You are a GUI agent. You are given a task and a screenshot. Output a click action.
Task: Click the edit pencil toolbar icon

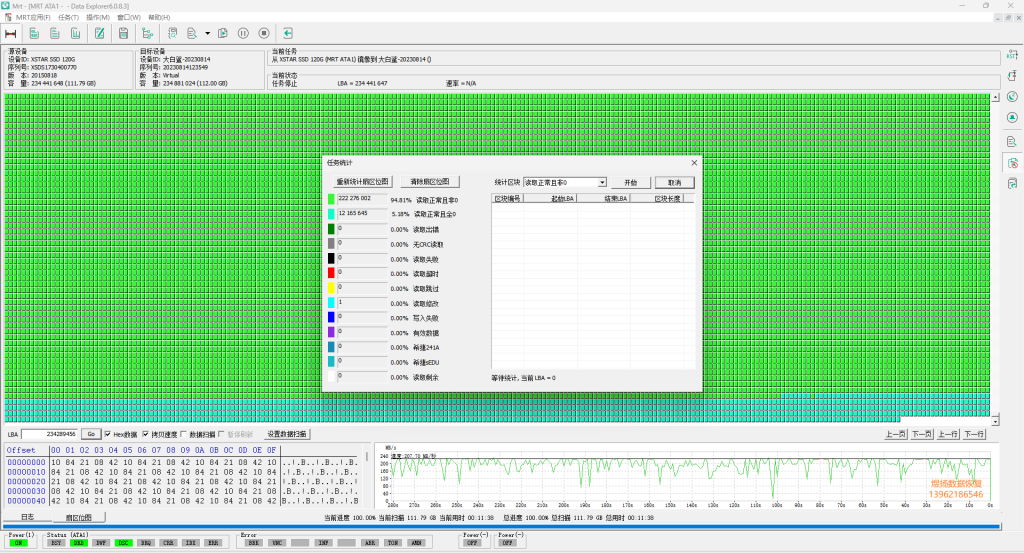point(99,33)
